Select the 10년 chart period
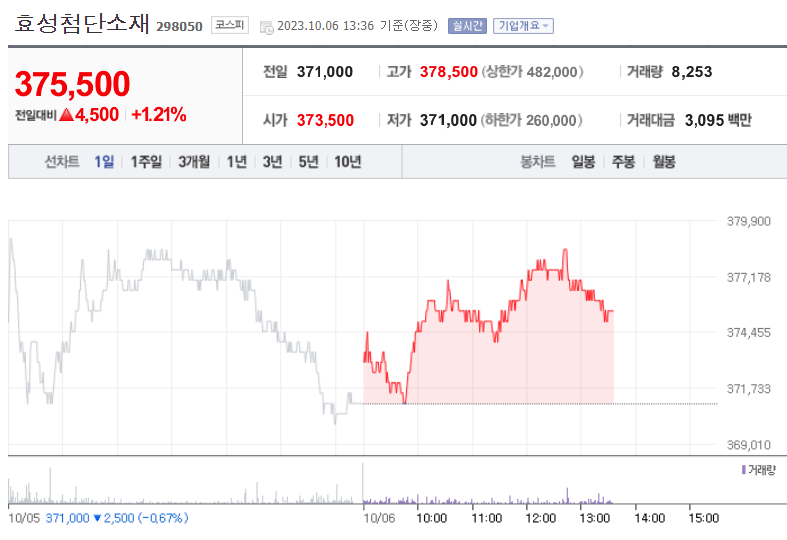The height and width of the screenshot is (540, 787). 348,162
